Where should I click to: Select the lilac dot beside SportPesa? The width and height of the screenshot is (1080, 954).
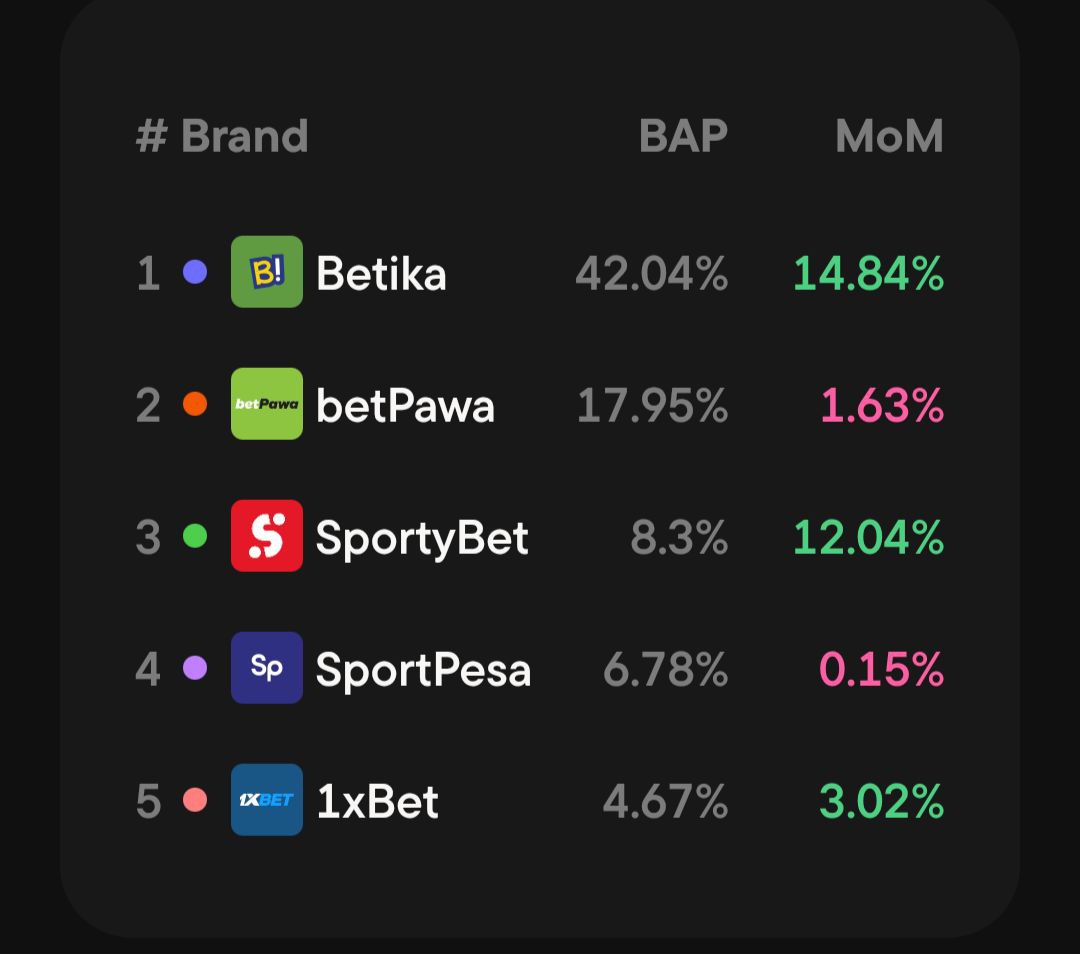pos(195,668)
